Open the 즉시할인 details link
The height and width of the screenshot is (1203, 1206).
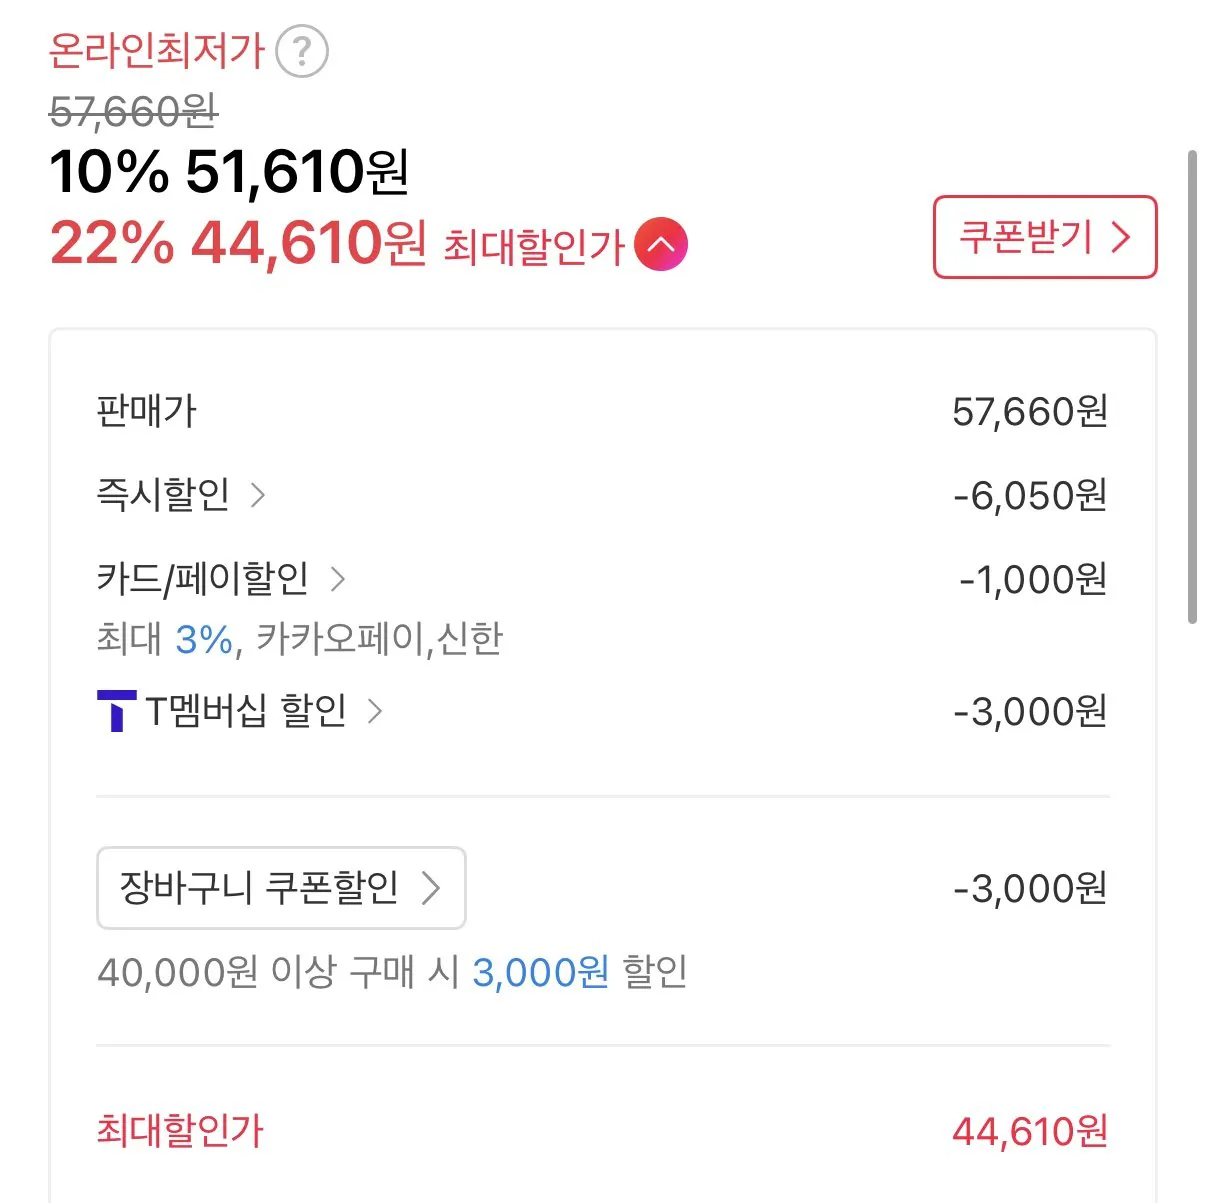pyautogui.click(x=163, y=494)
